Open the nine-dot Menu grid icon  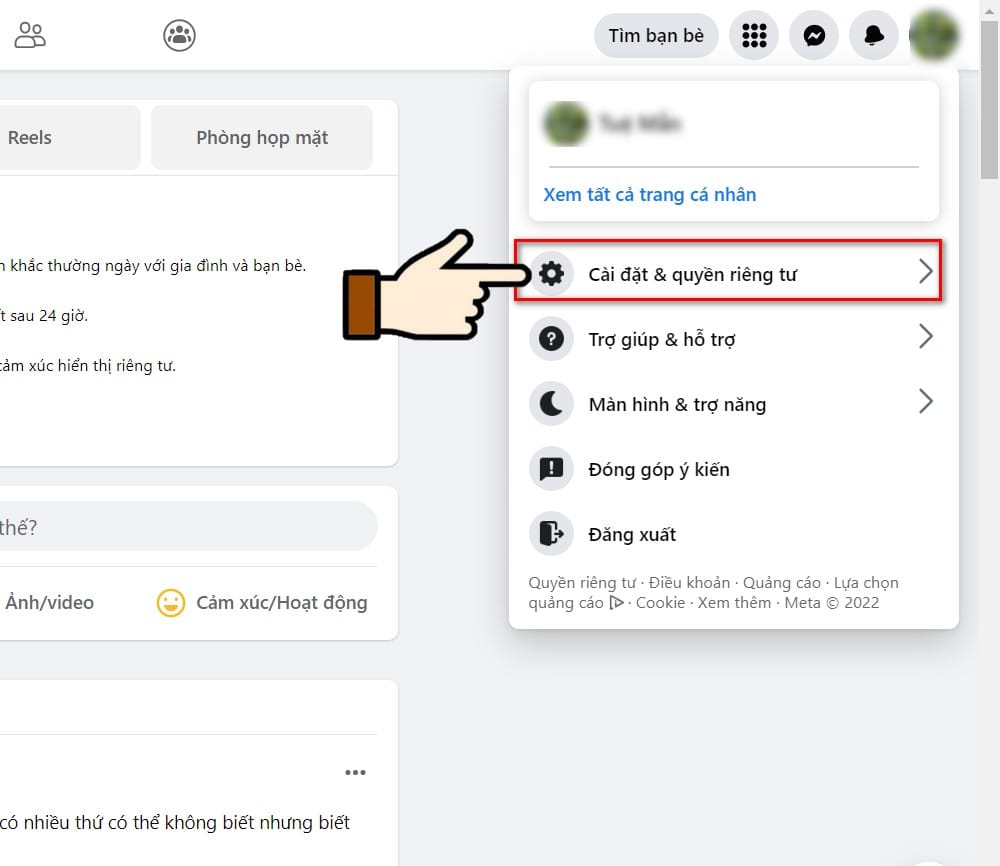point(754,36)
